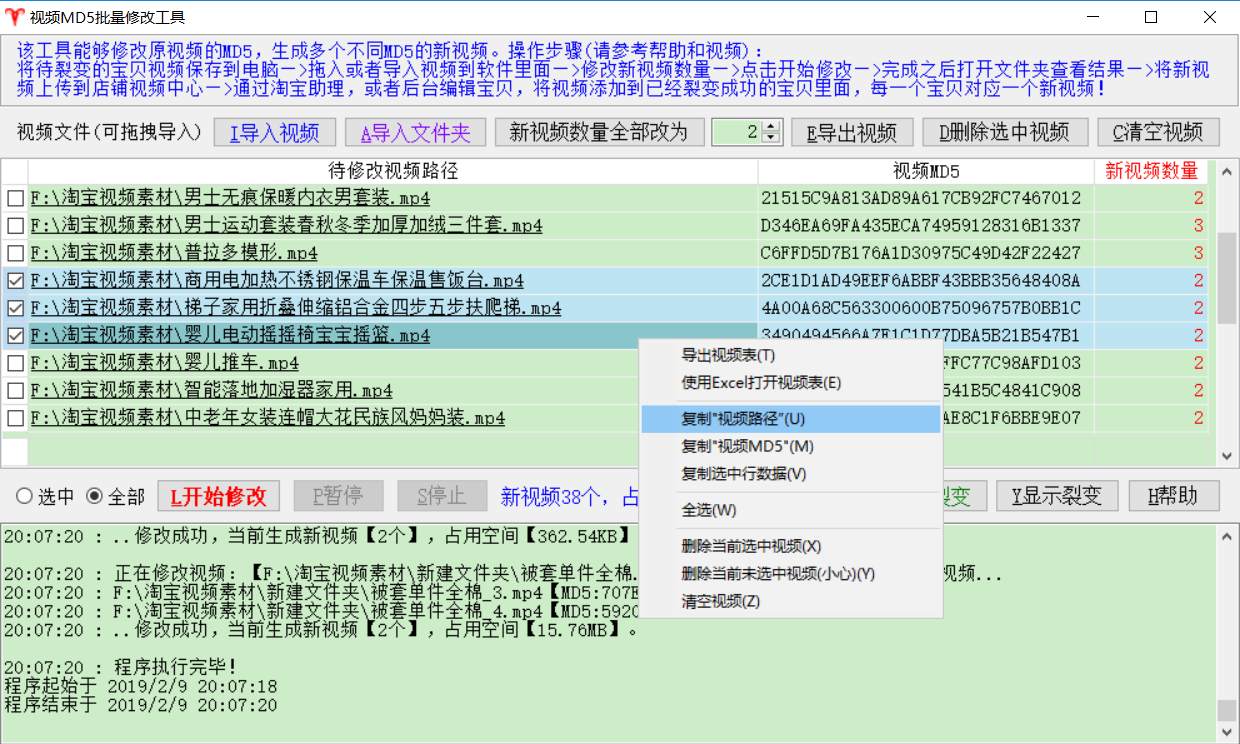
Task: Click the 新视频数量 column header
Action: pyautogui.click(x=1150, y=171)
